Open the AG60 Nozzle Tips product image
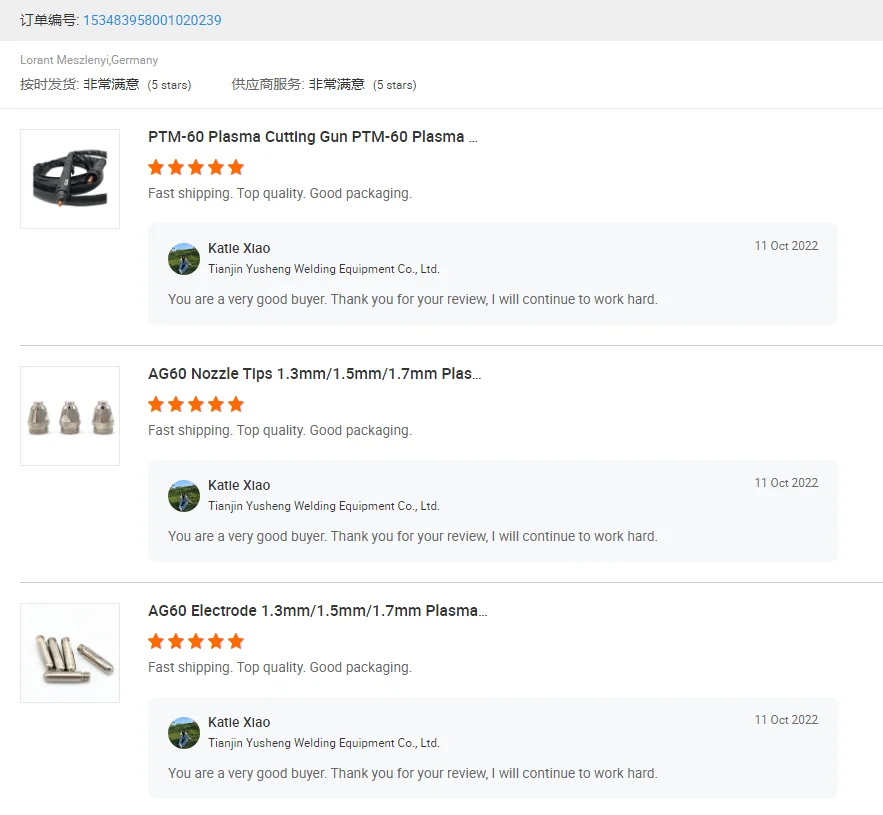Viewport: 883px width, 815px height. click(x=70, y=416)
